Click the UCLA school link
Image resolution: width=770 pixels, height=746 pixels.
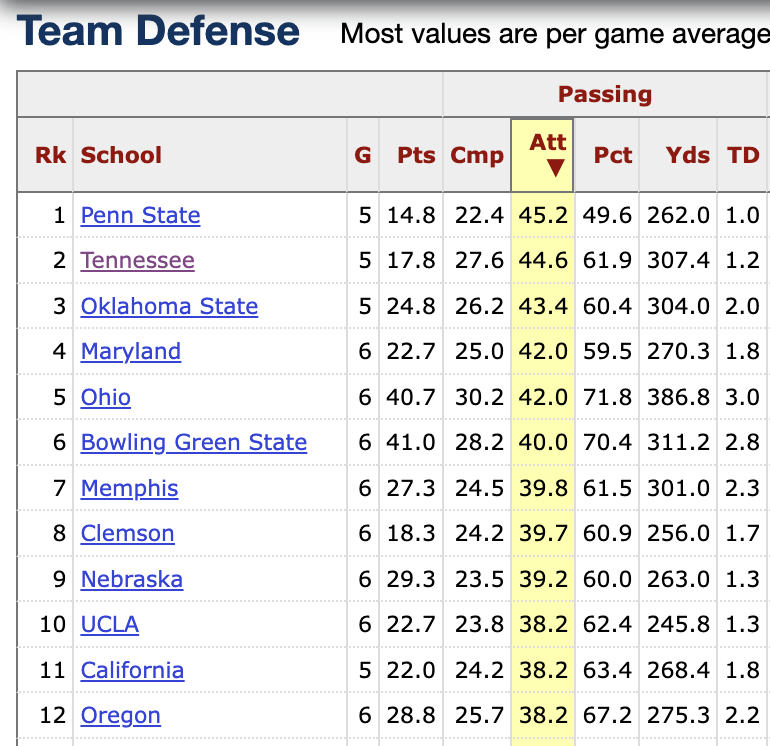pos(109,624)
